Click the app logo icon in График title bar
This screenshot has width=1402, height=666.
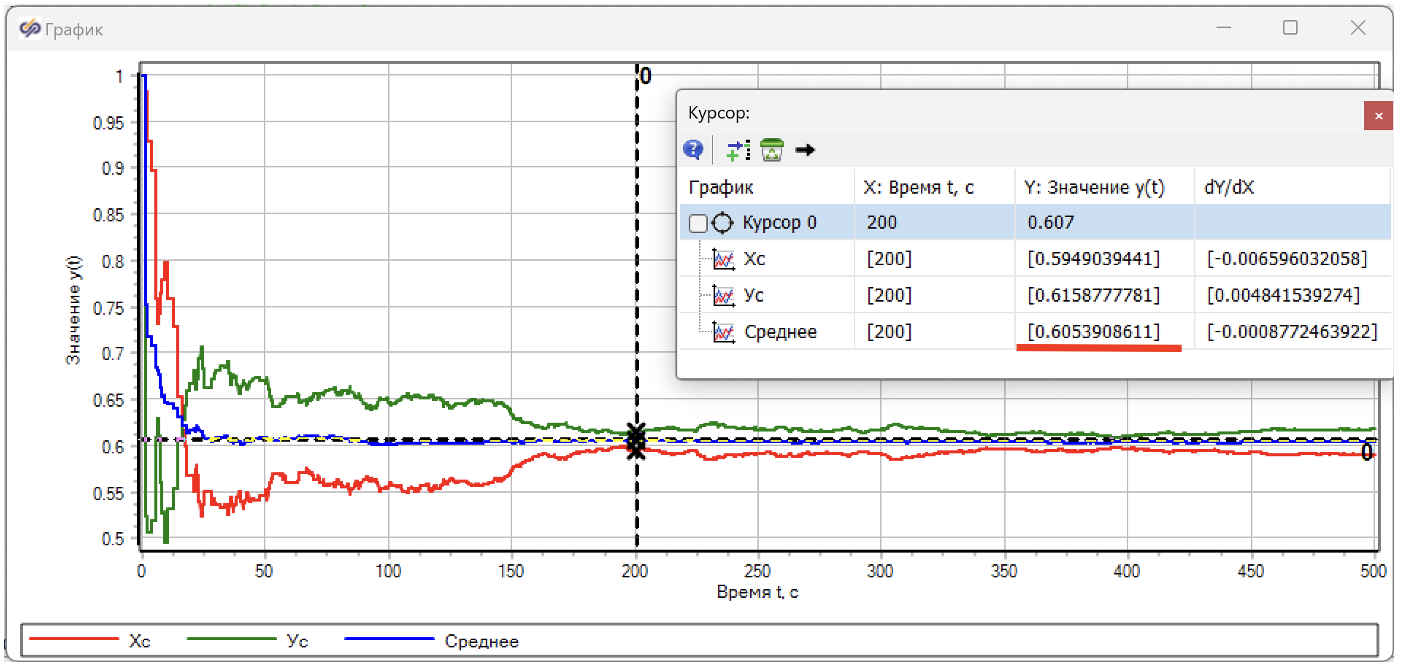[30, 29]
